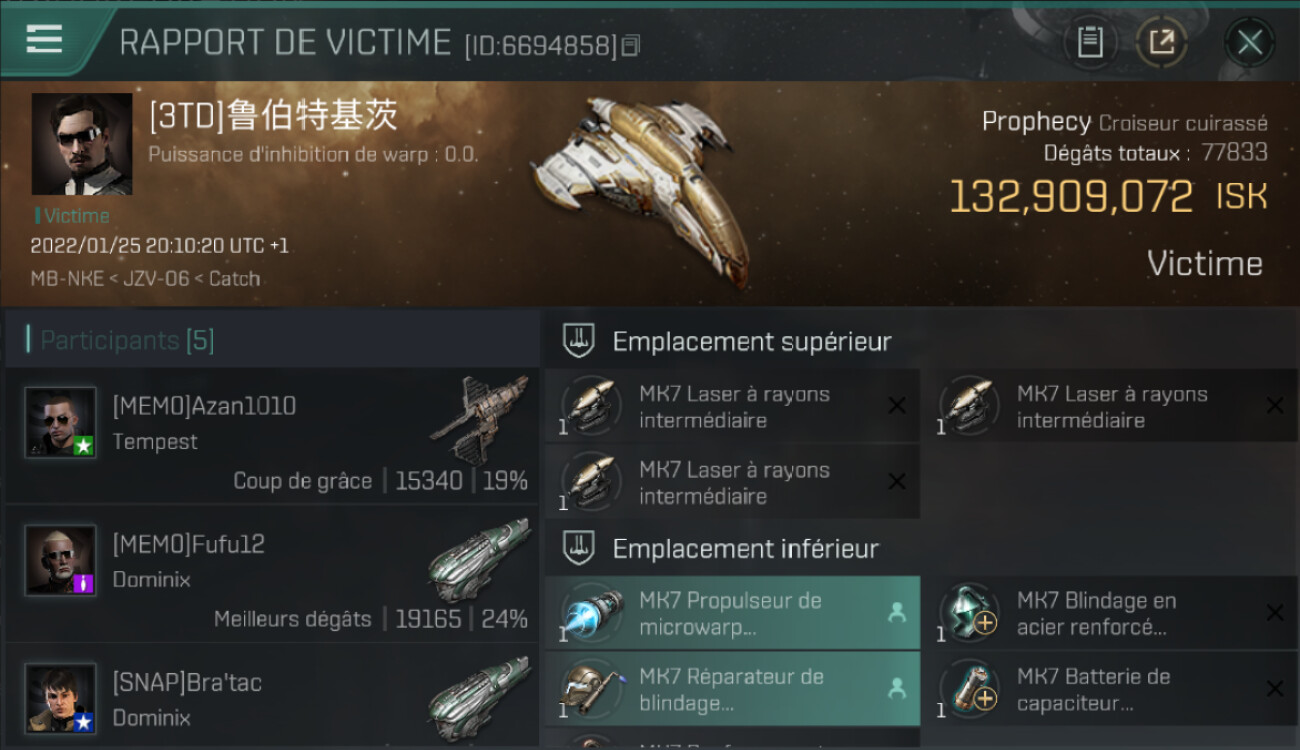Click the Tempest ship icon for Azan1010

(480, 418)
